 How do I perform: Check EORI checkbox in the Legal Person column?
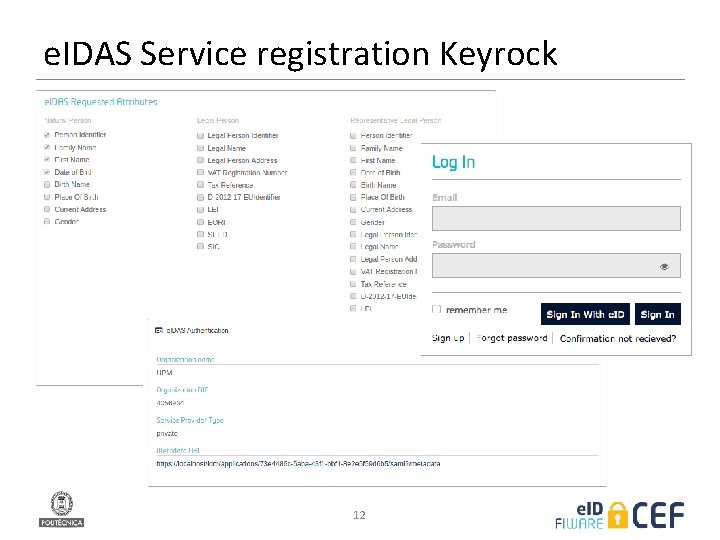click(x=200, y=222)
